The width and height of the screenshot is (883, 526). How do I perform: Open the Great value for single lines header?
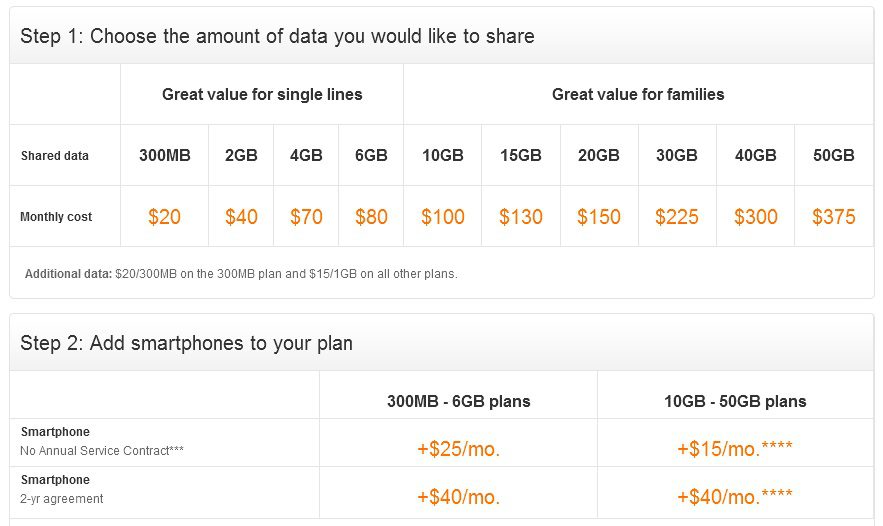coord(262,95)
